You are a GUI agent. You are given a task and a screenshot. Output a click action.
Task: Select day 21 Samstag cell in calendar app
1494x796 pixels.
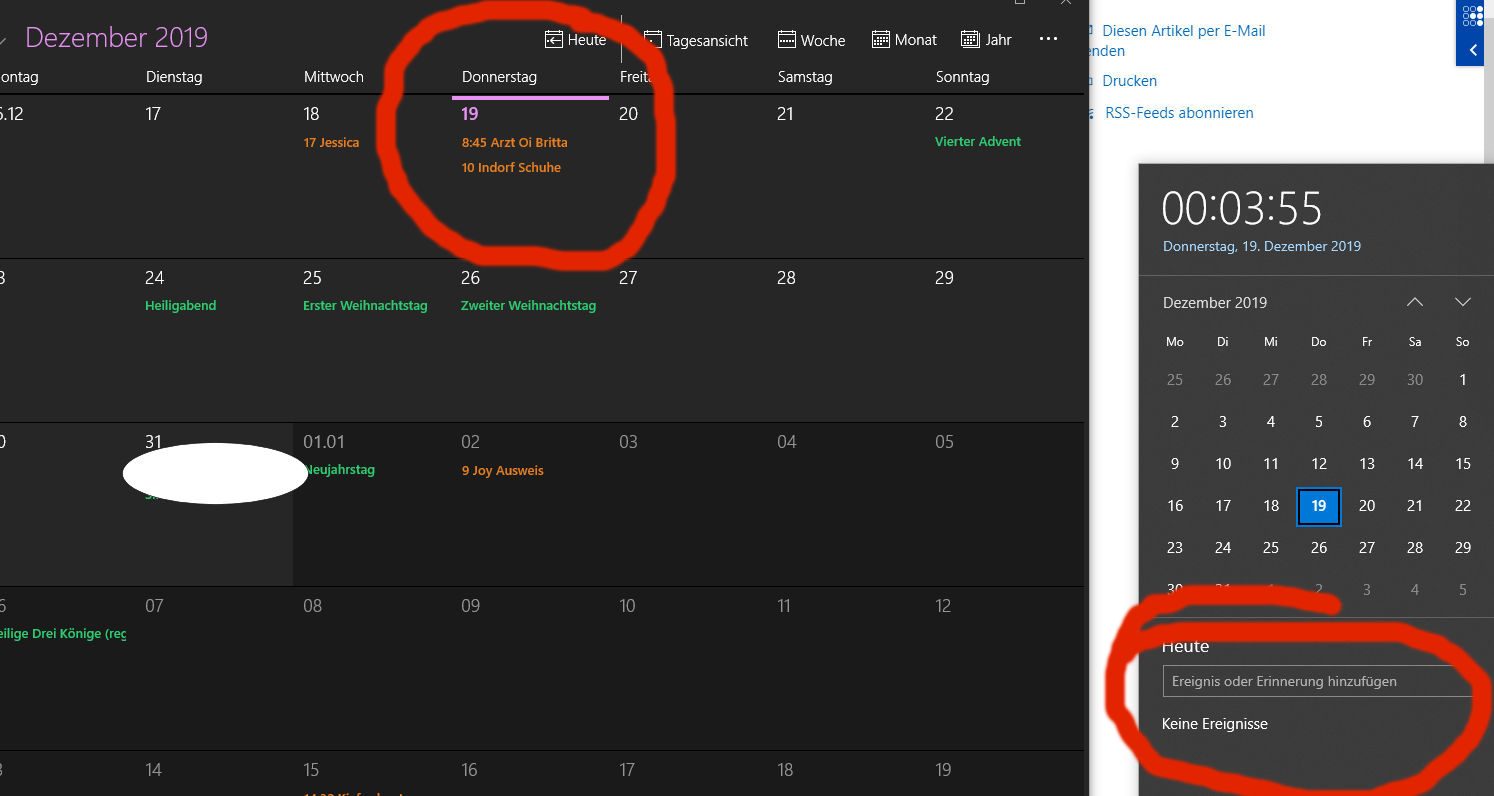[847, 176]
